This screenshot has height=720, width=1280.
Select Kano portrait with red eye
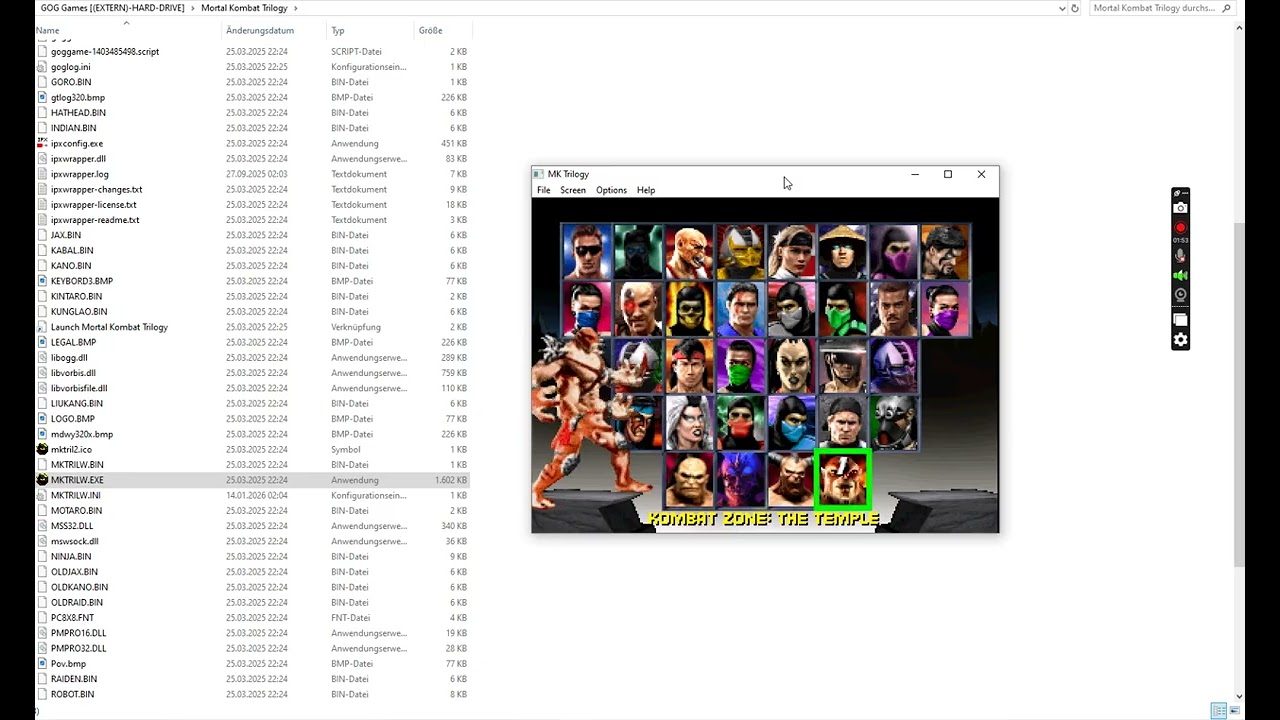tap(638, 308)
